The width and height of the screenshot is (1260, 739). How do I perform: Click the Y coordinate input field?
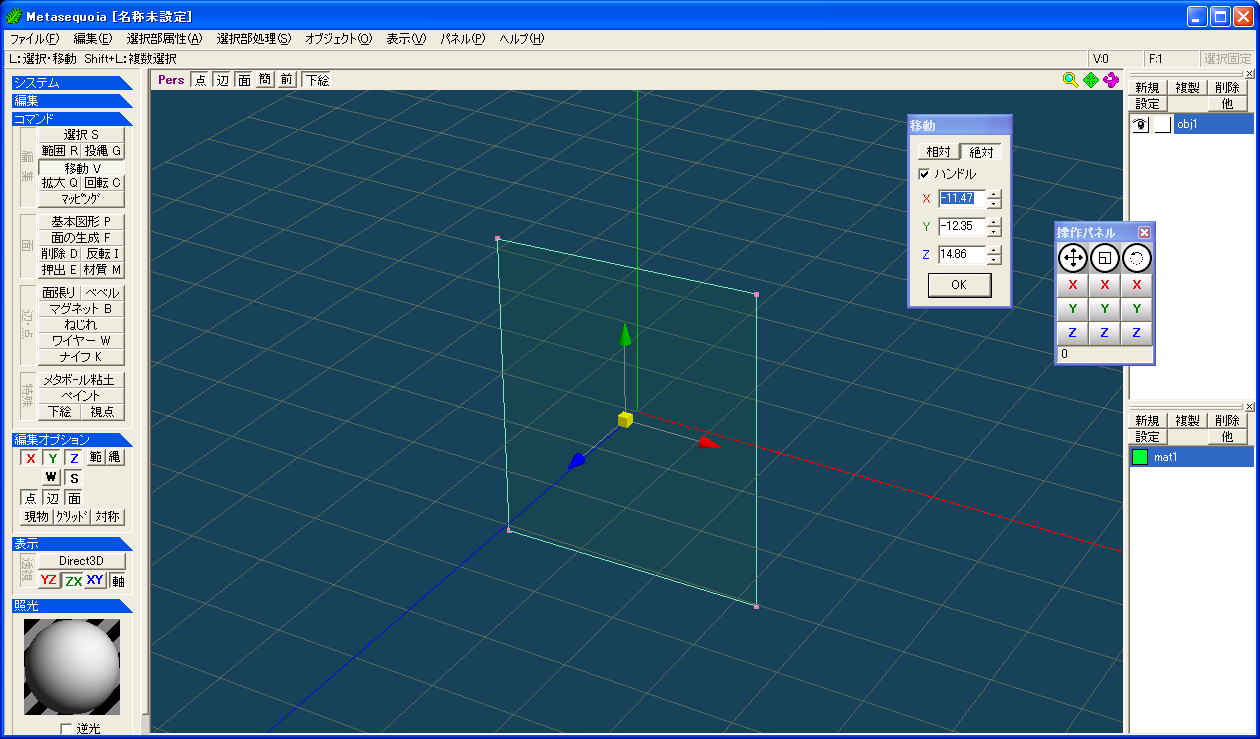961,226
